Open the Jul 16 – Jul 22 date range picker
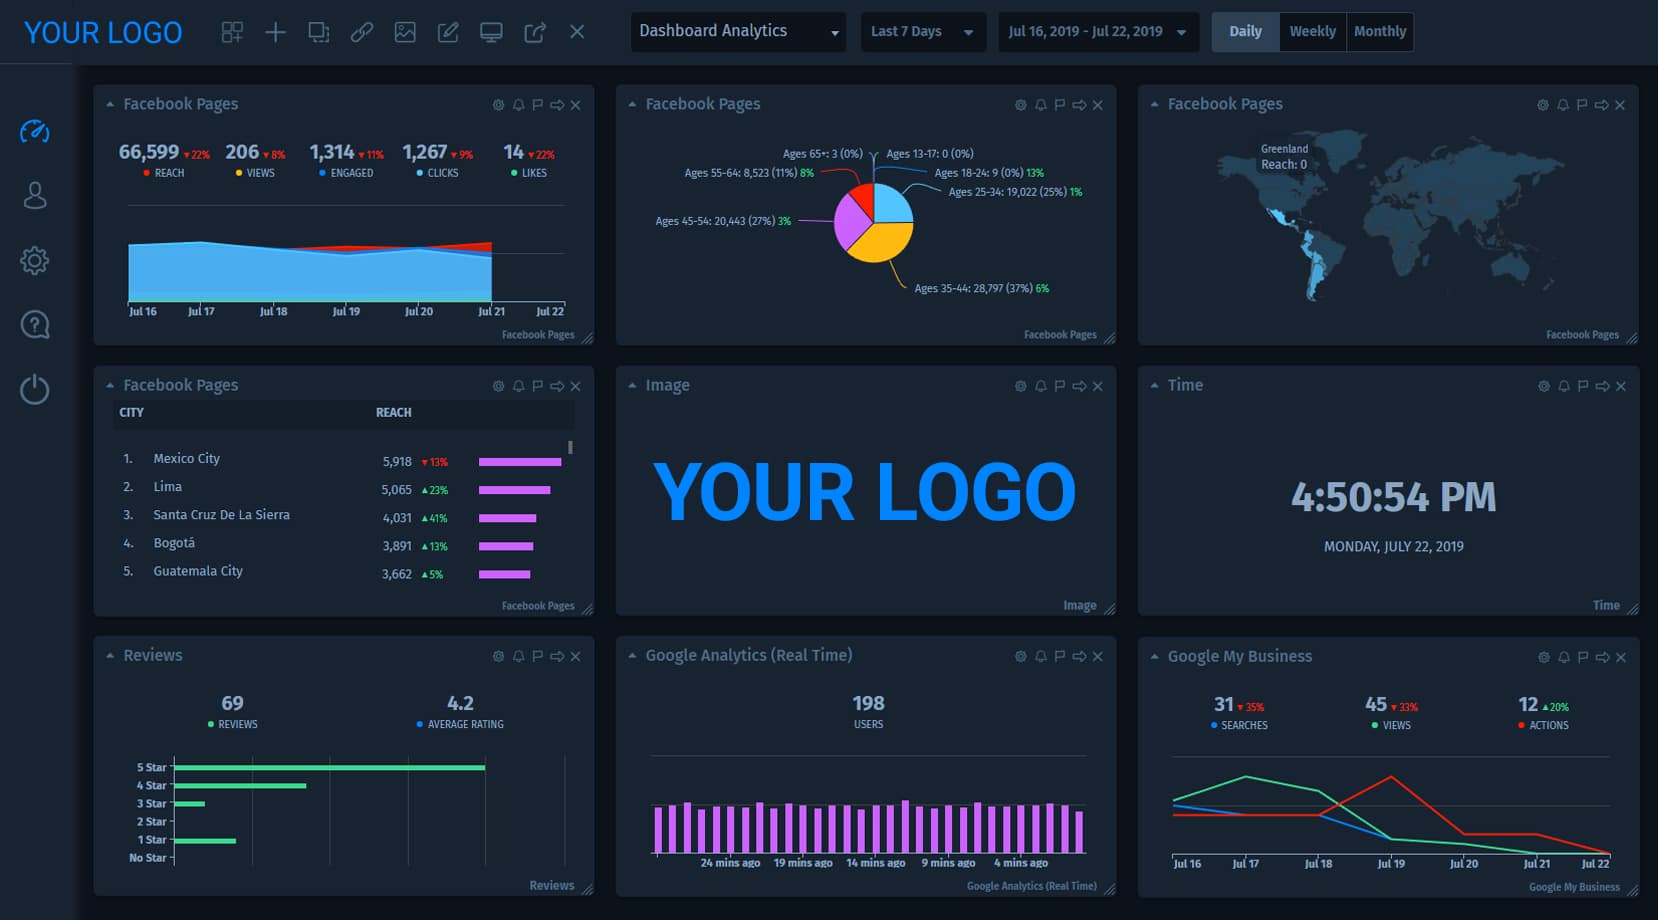The height and width of the screenshot is (920, 1658). (x=1097, y=31)
